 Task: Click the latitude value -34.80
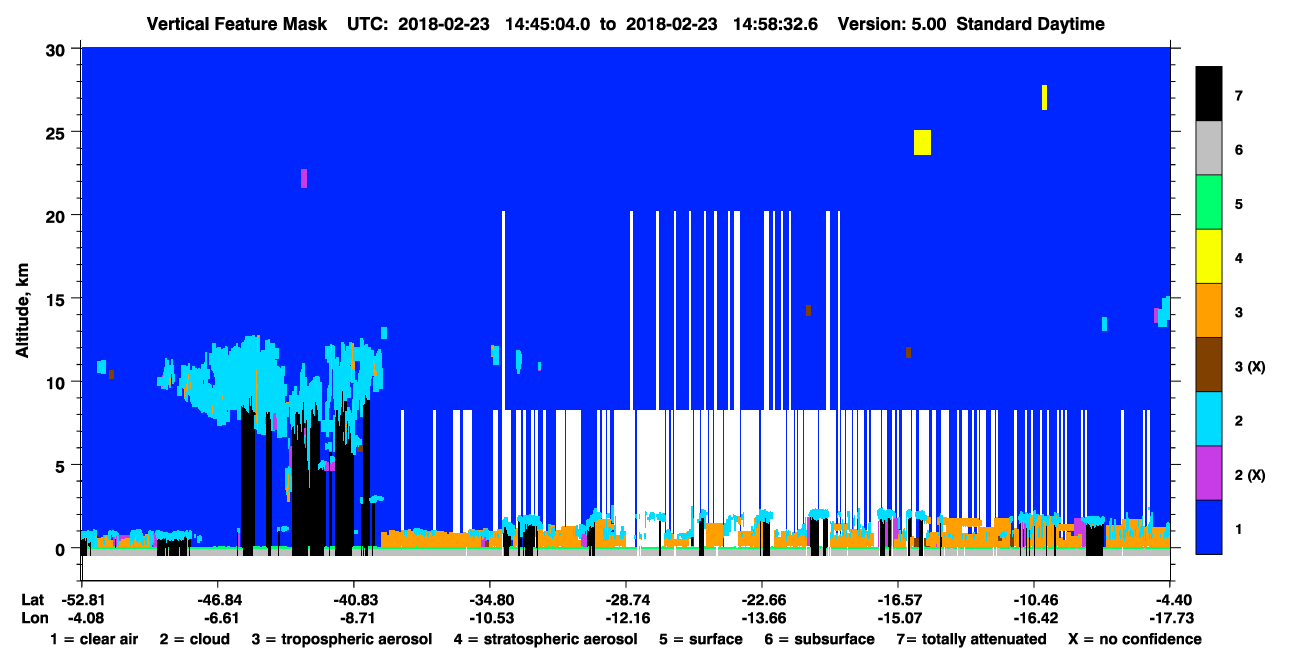point(490,599)
